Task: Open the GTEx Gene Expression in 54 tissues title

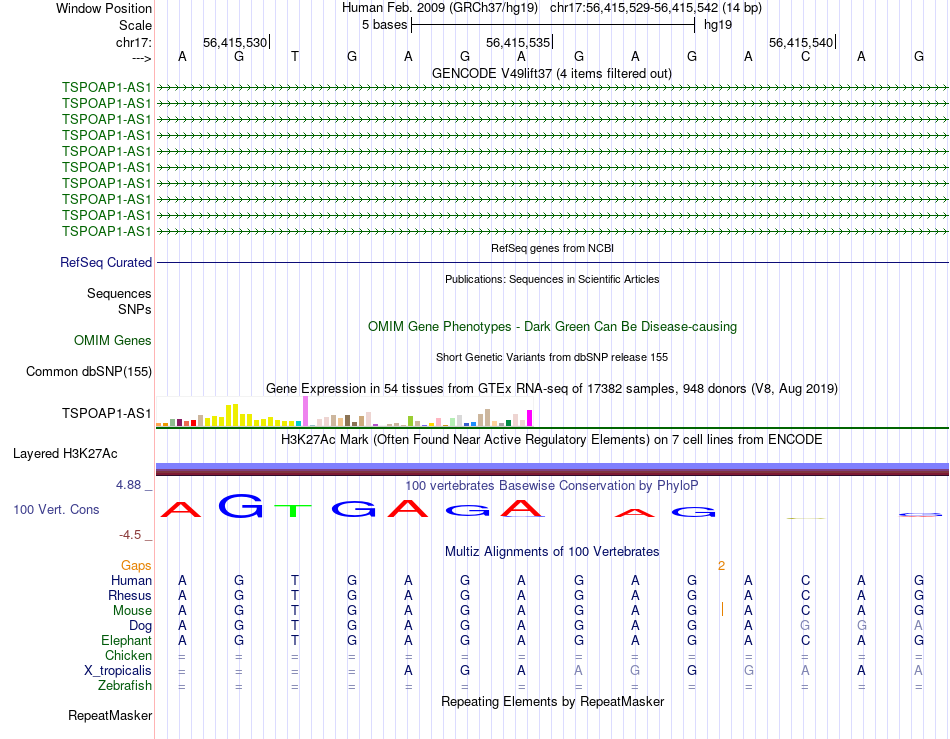Action: (x=552, y=388)
